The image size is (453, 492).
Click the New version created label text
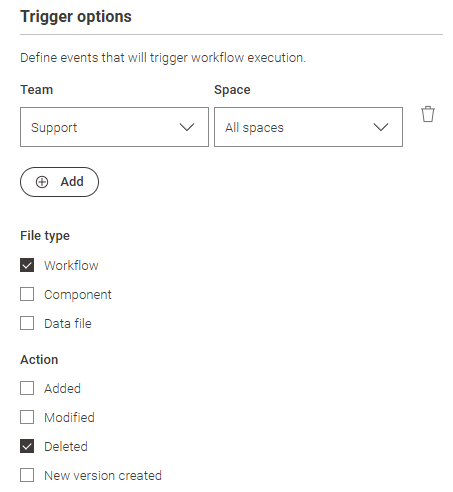[103, 476]
